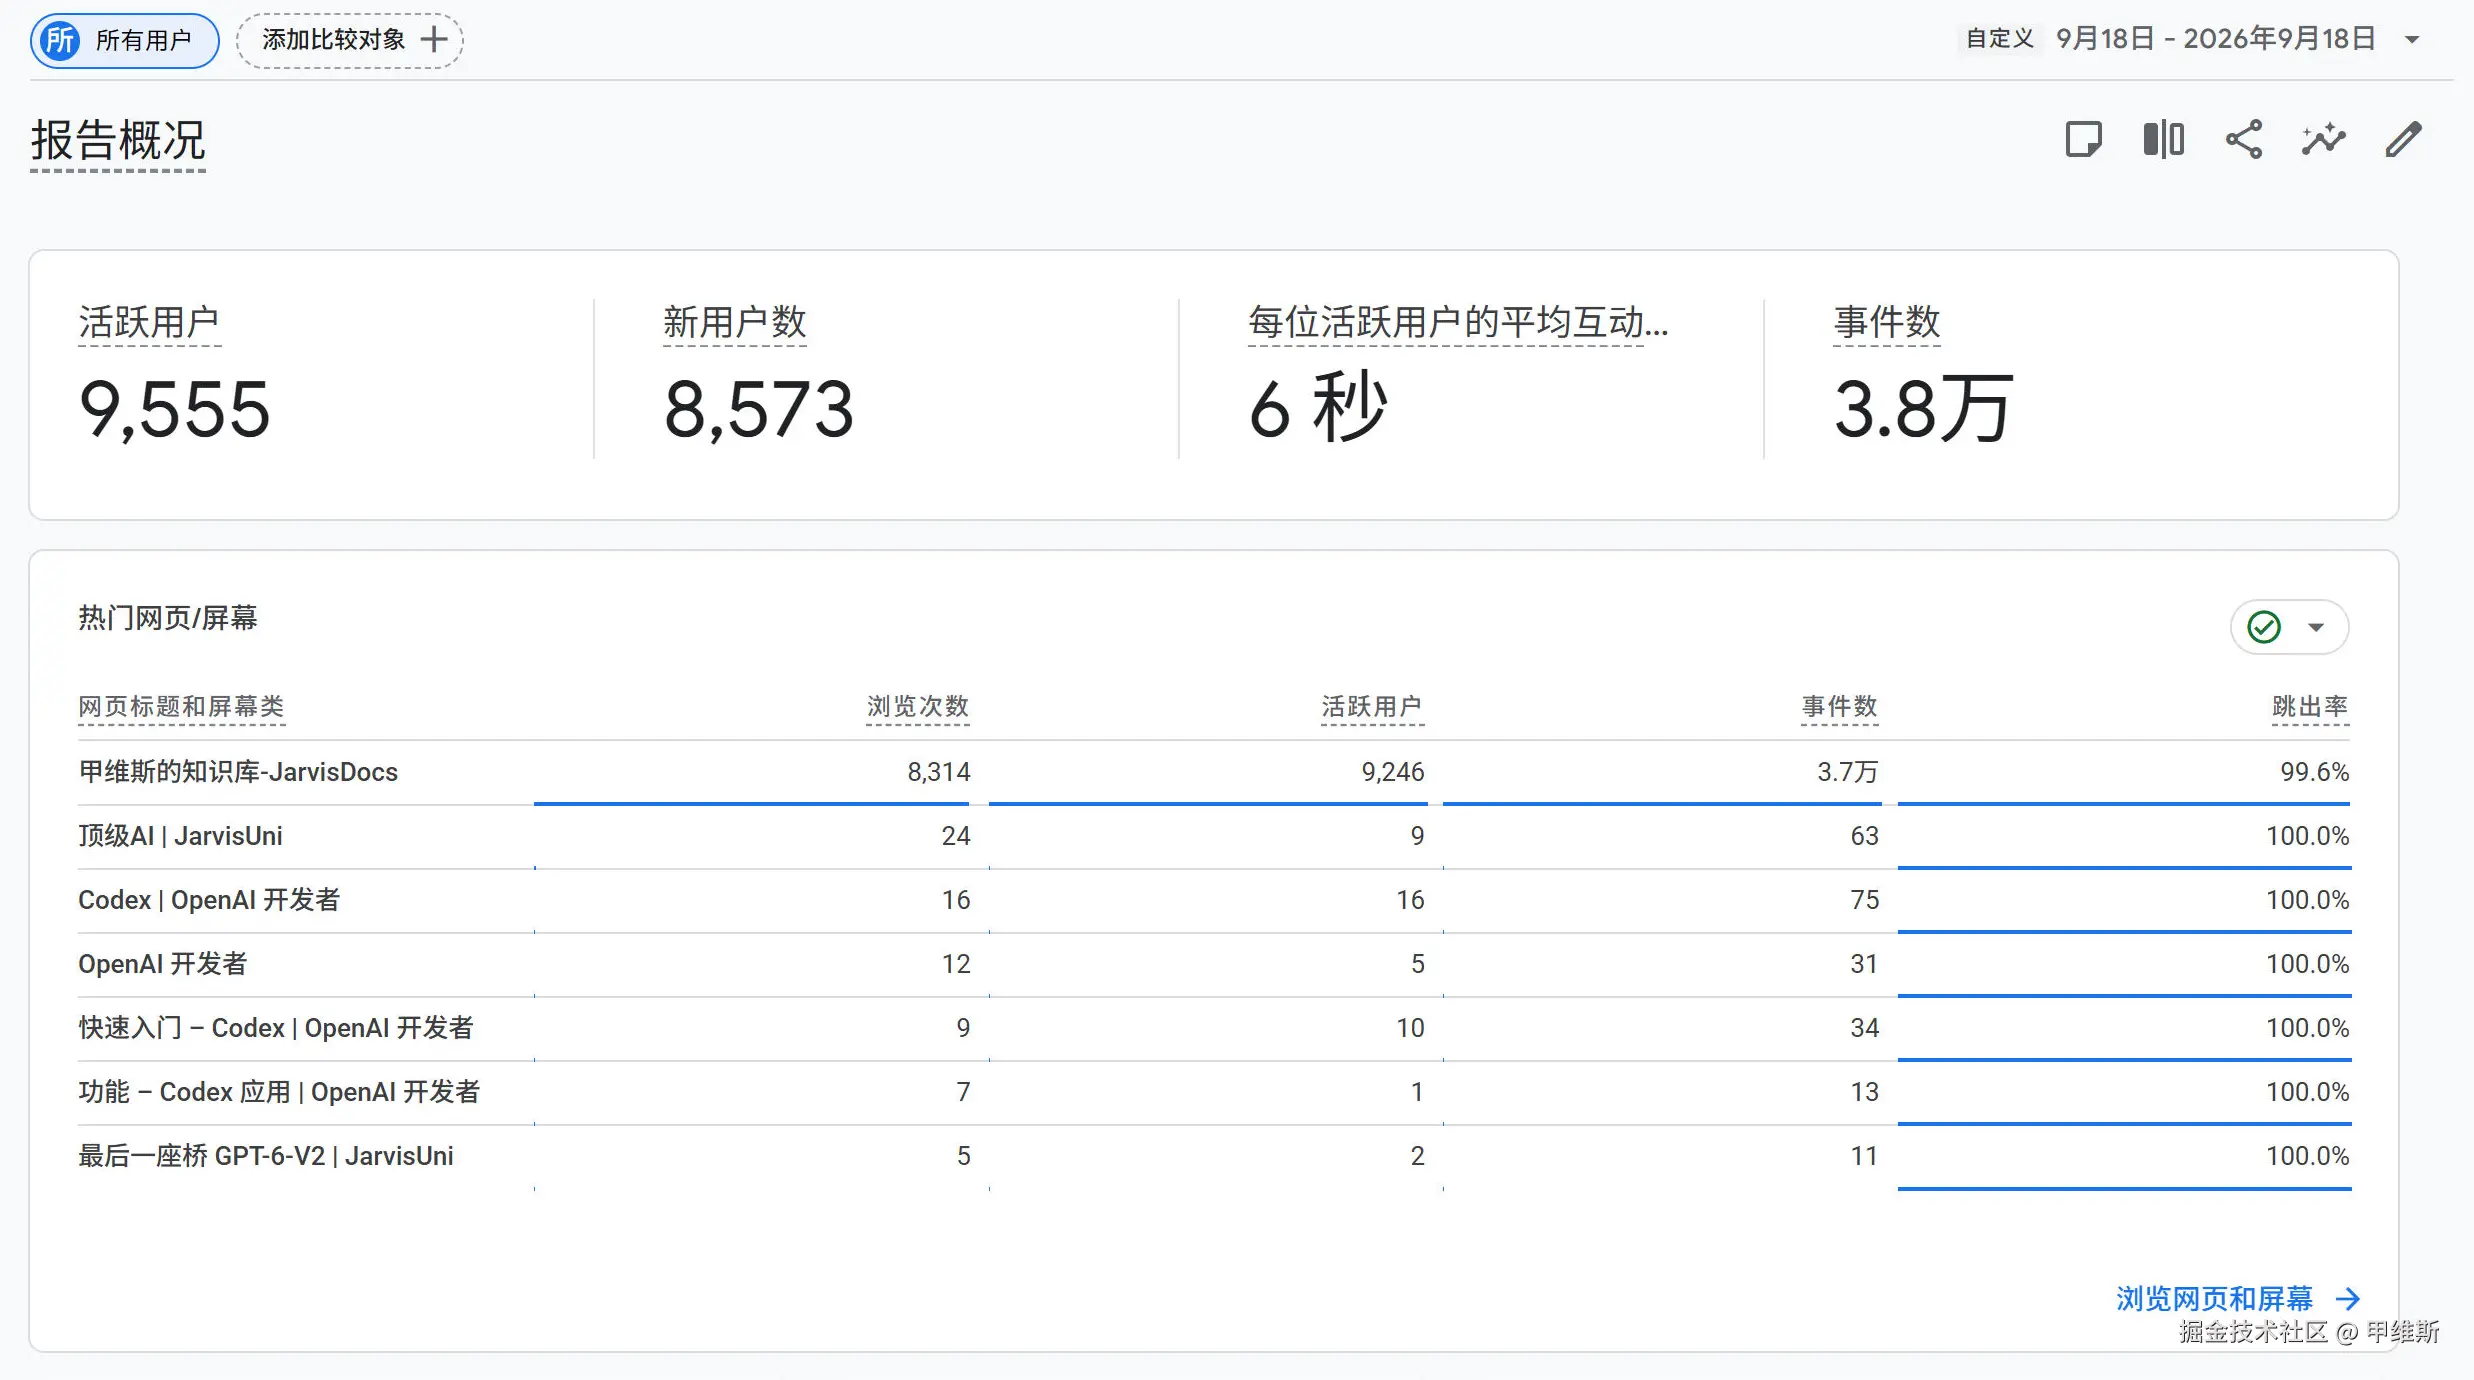Click the pencil edit report icon
The height and width of the screenshot is (1380, 2474).
point(2403,140)
